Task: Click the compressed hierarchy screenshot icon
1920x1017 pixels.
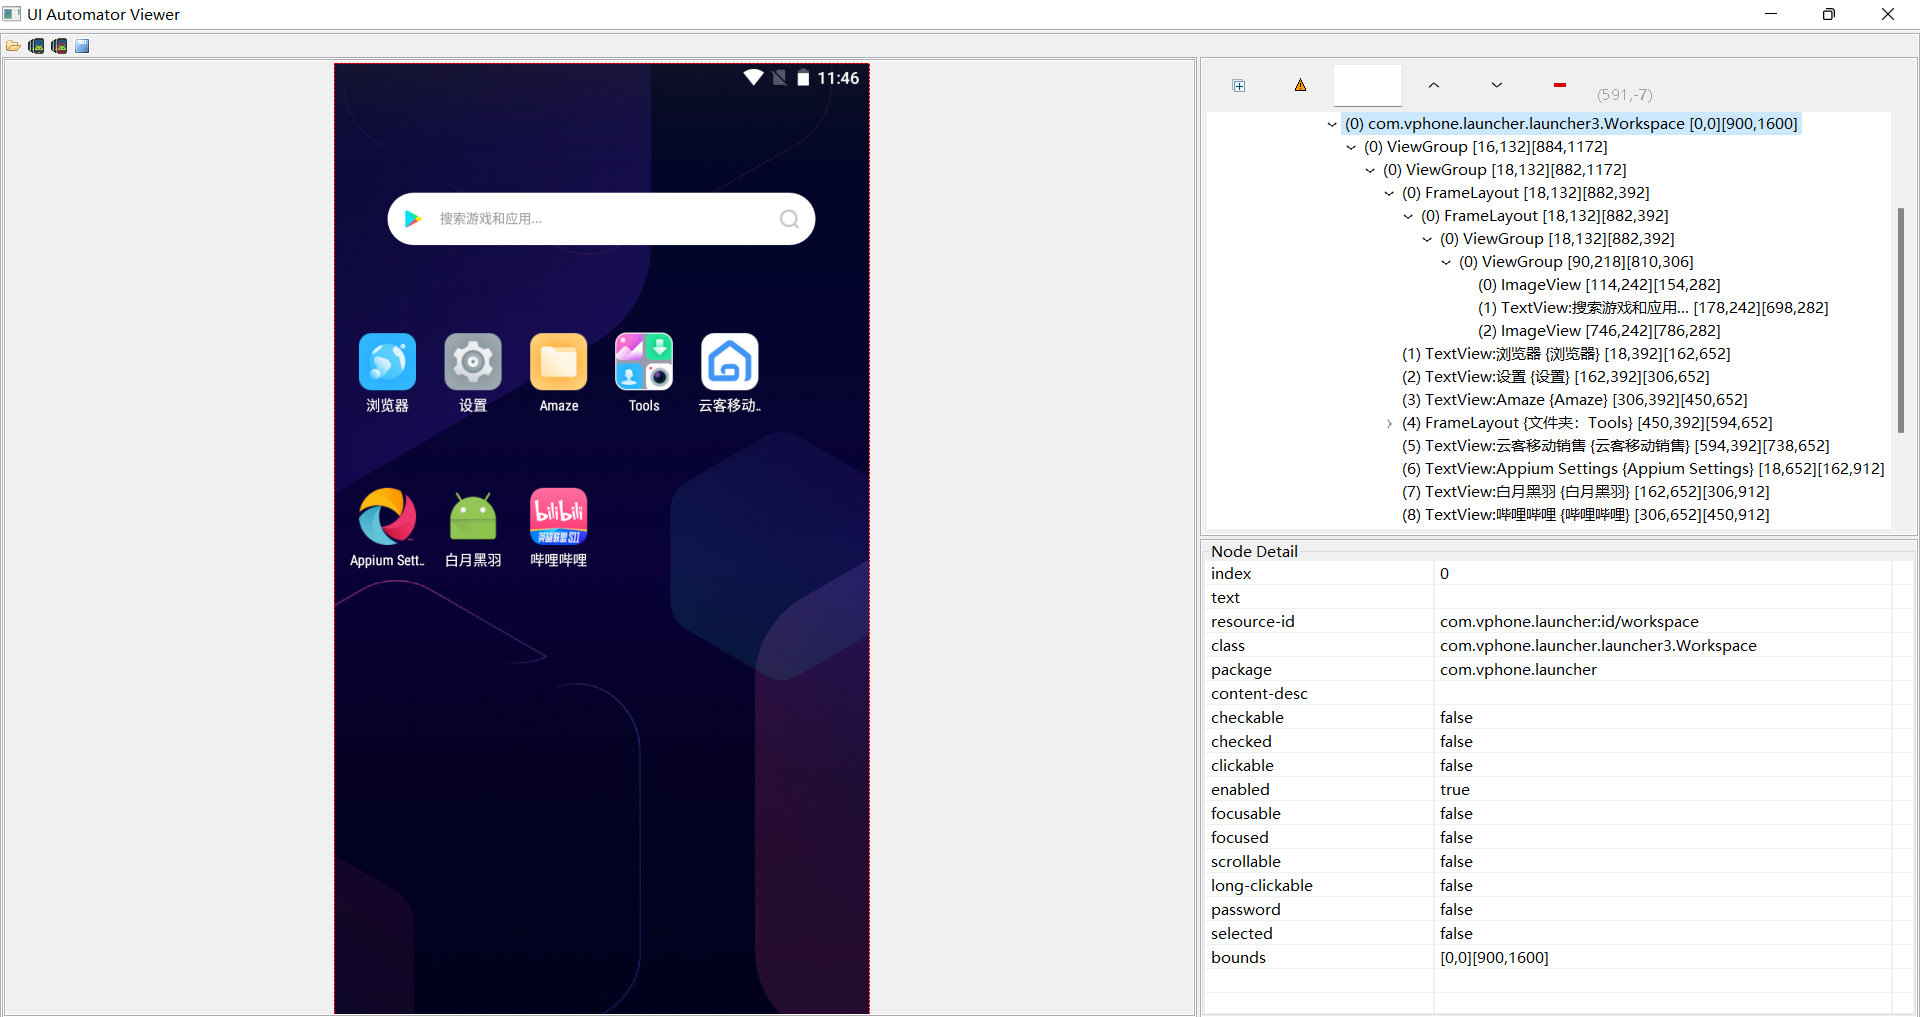Action: (x=59, y=46)
